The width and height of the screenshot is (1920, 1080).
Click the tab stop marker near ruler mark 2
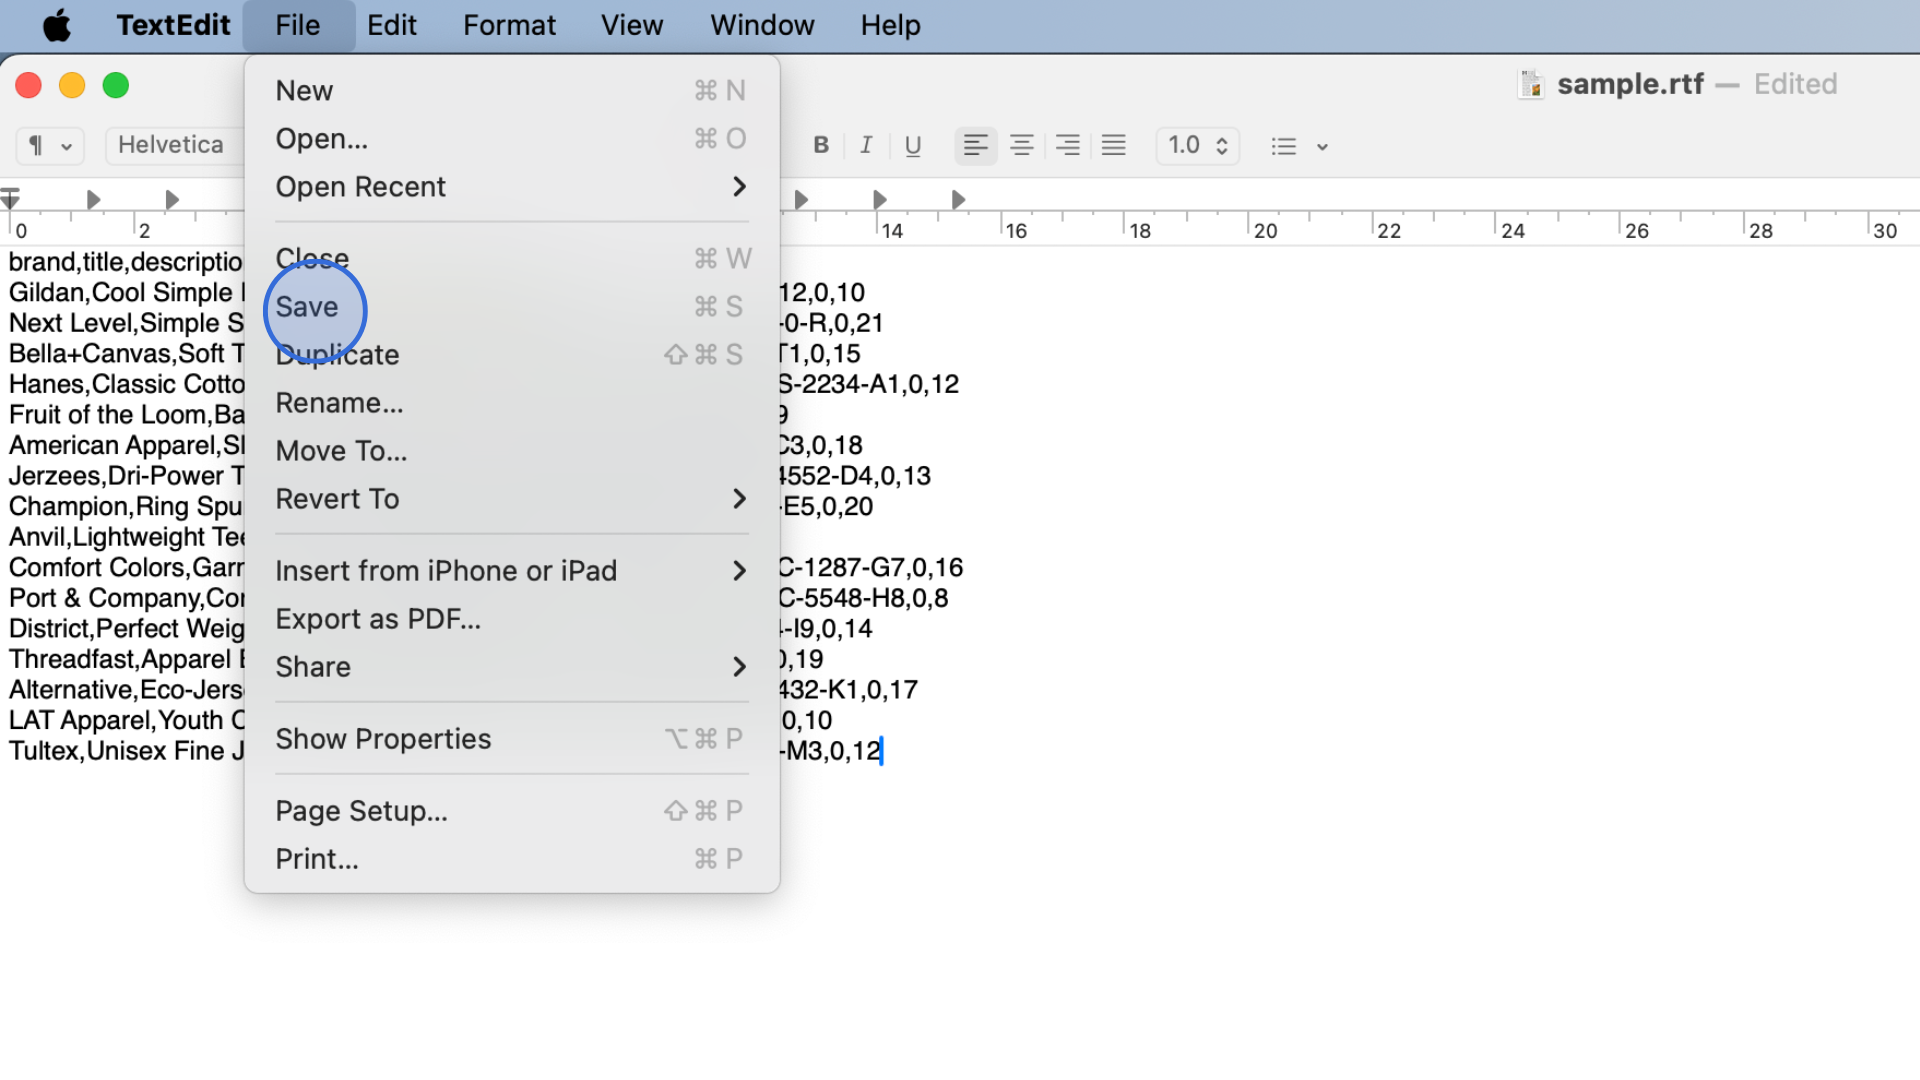[171, 200]
